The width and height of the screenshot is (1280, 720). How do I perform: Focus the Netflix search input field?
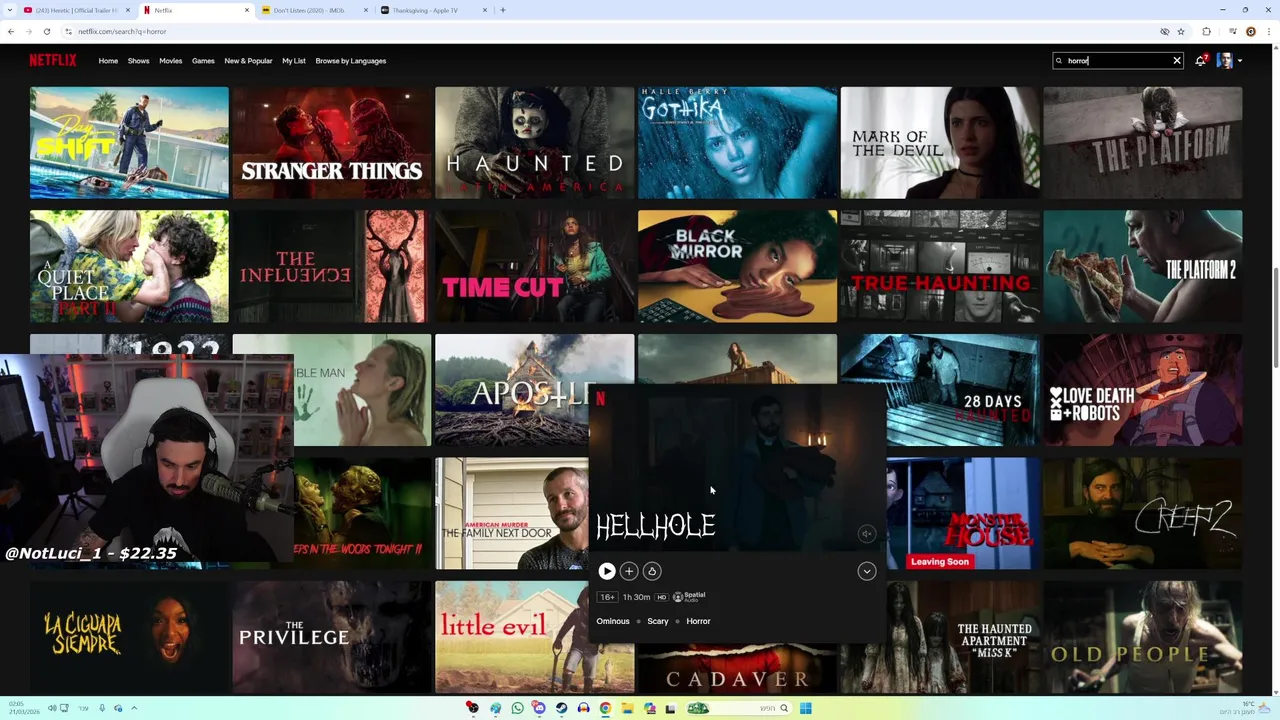(1117, 61)
